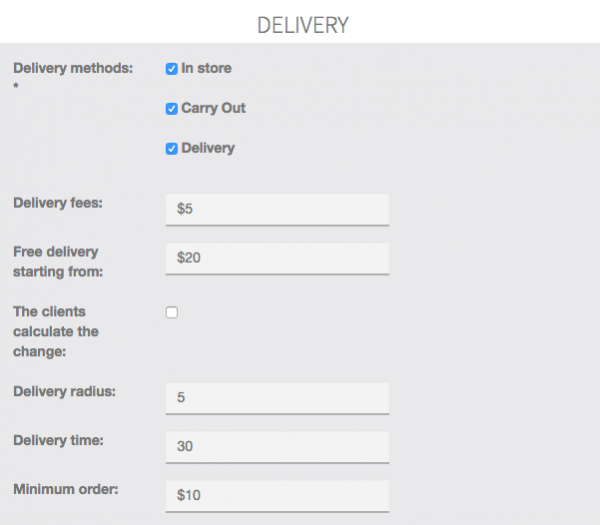This screenshot has width=600, height=525.
Task: Click the Delivery methods field label
Action: point(72,68)
